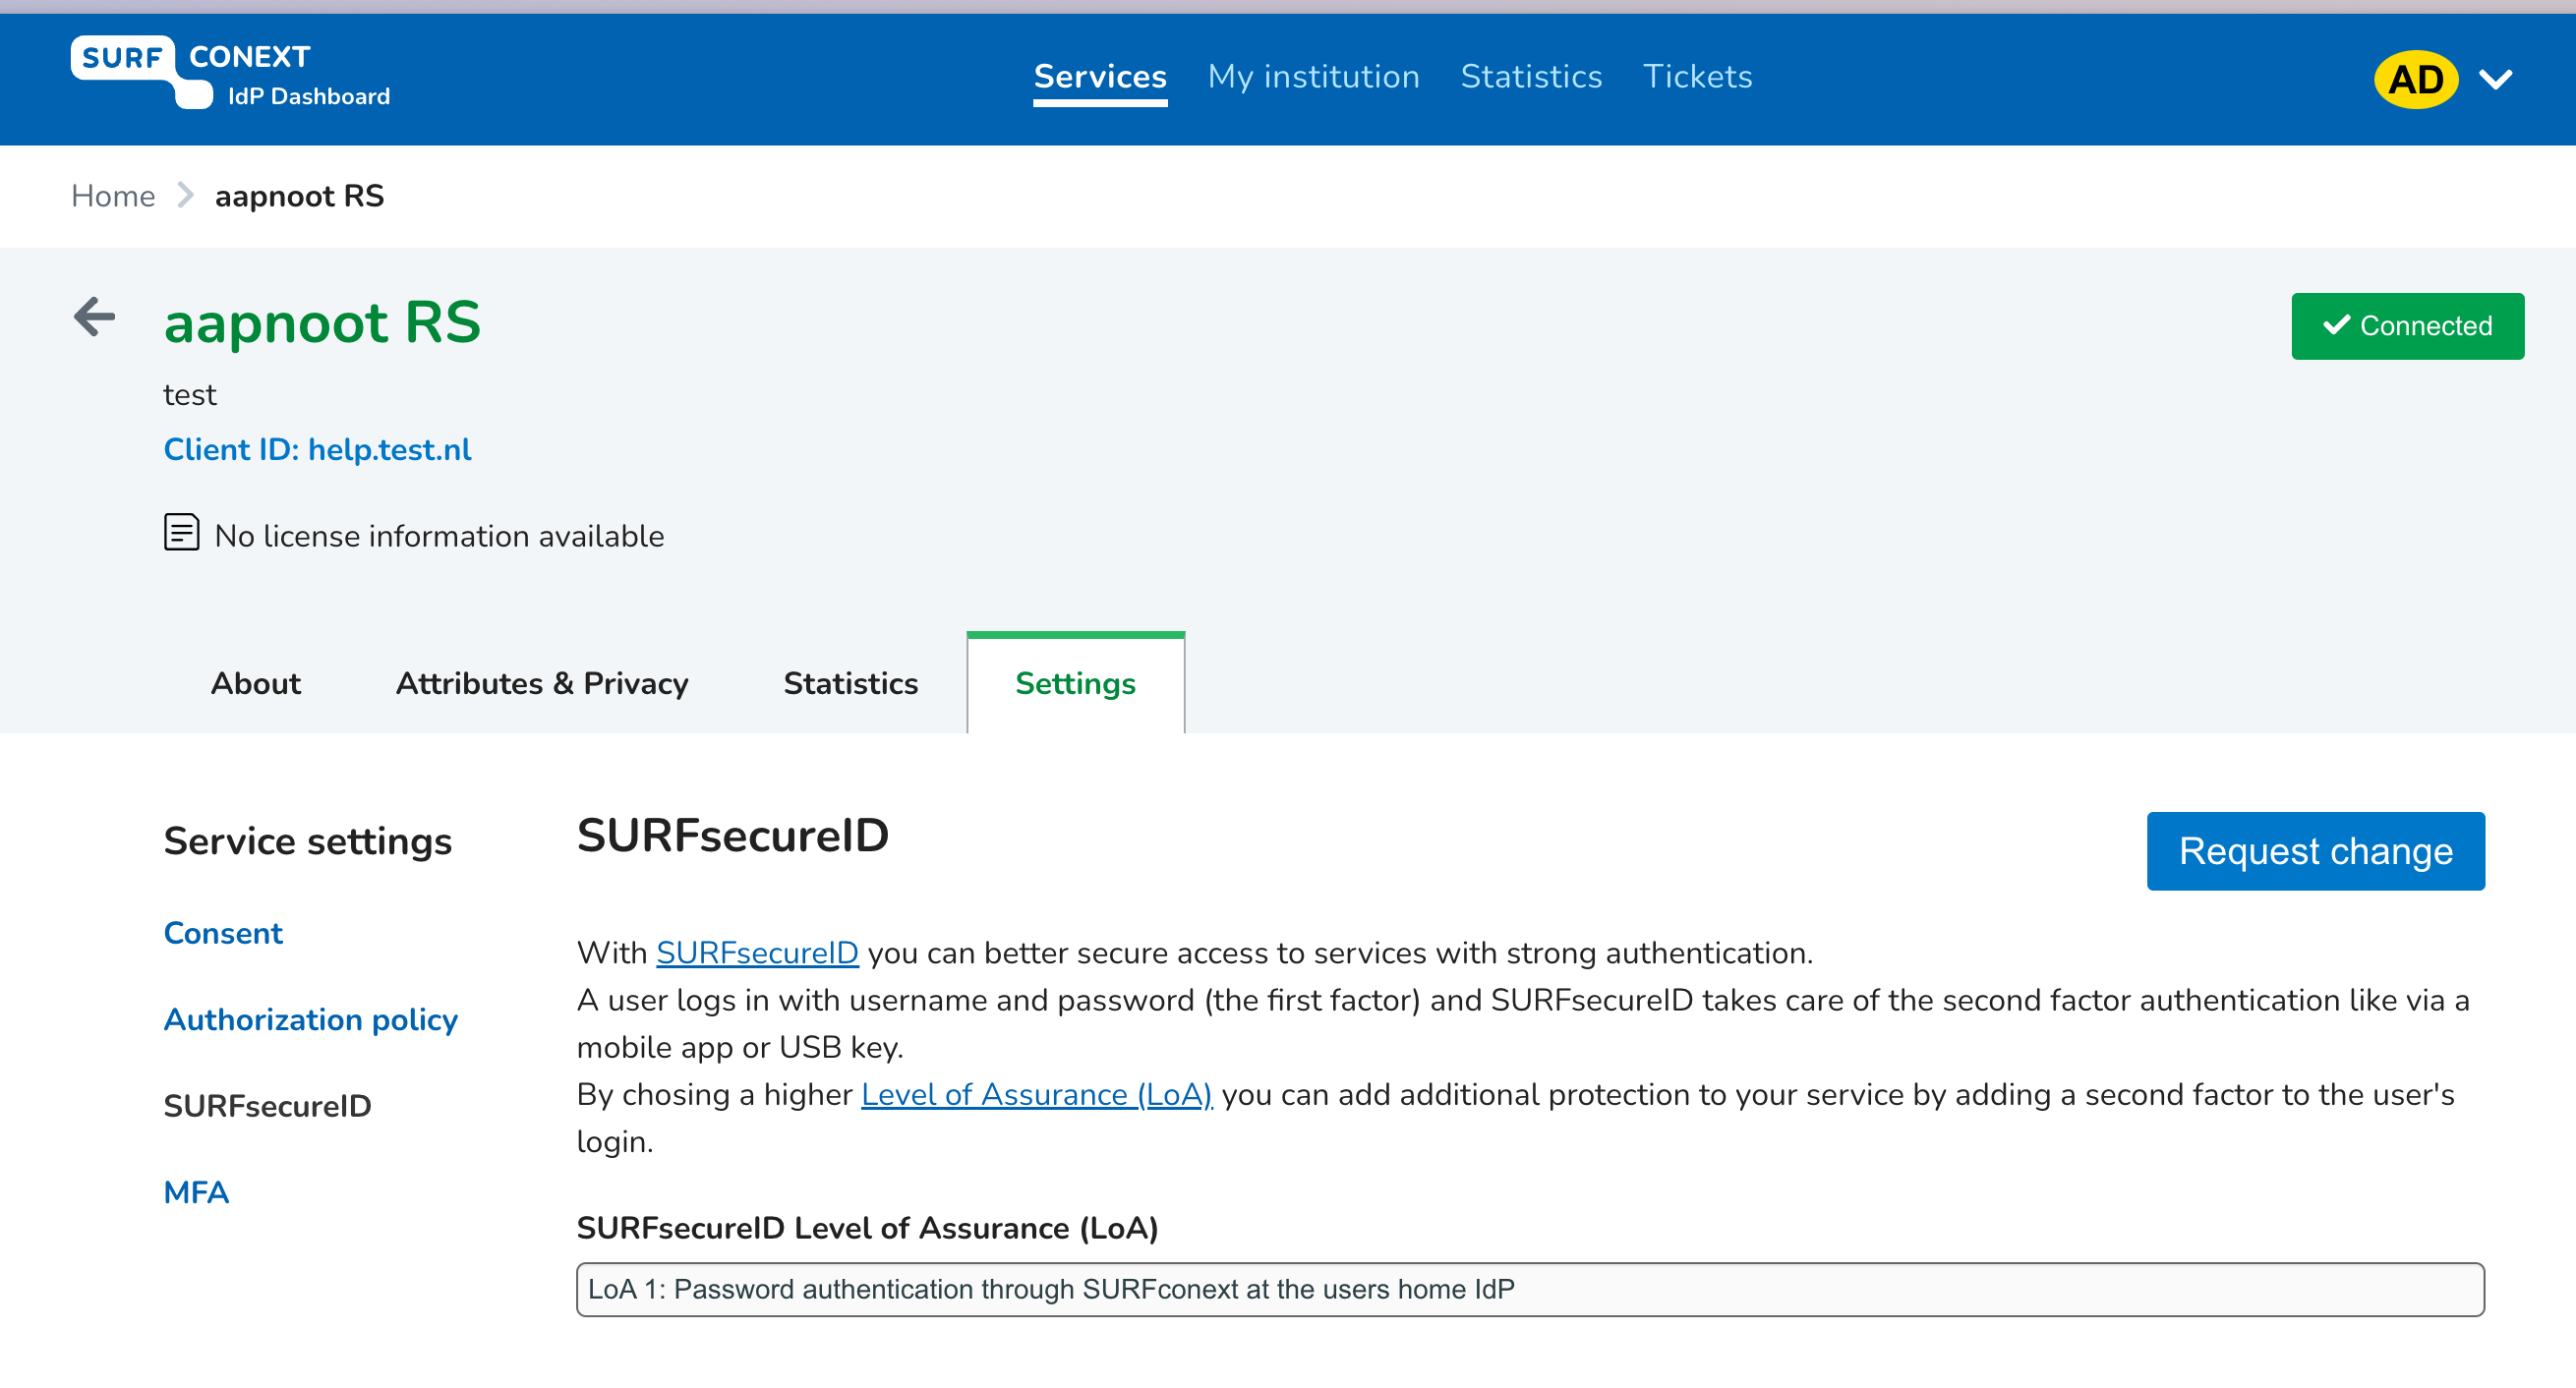
Task: Open the MFA settings
Action: pyautogui.click(x=196, y=1192)
